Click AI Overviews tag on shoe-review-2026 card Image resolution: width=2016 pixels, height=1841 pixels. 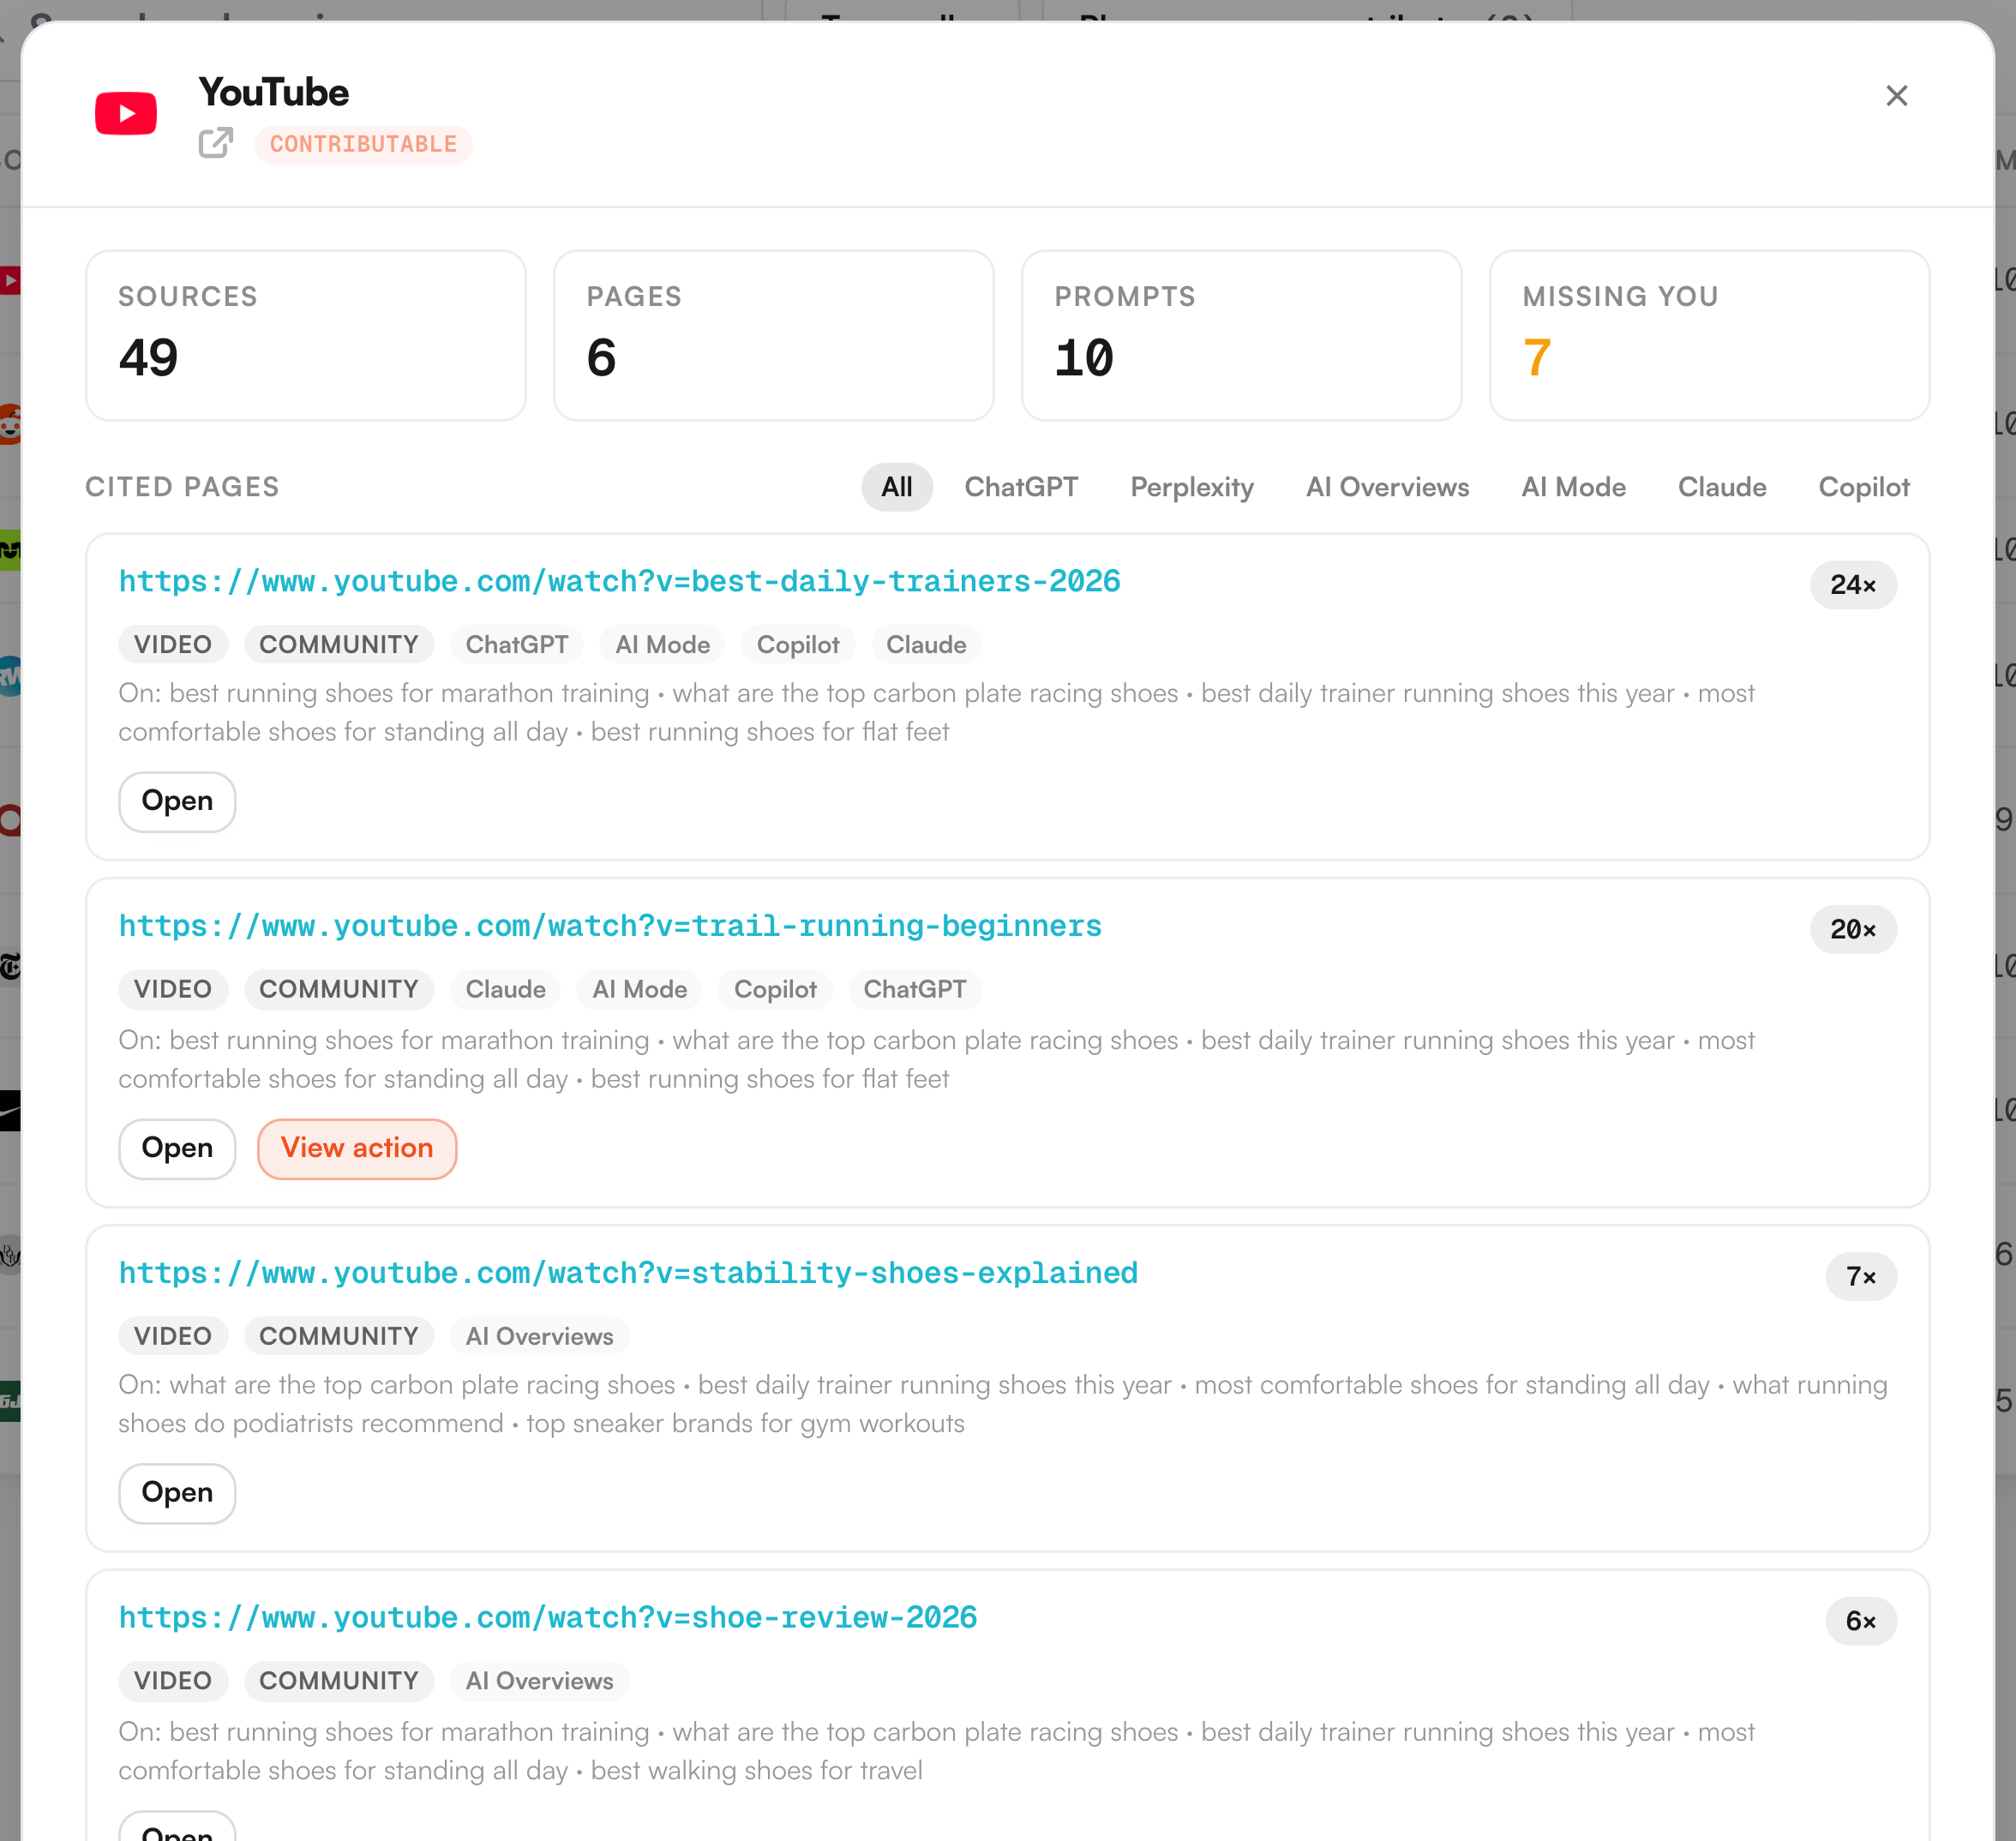click(x=539, y=1680)
